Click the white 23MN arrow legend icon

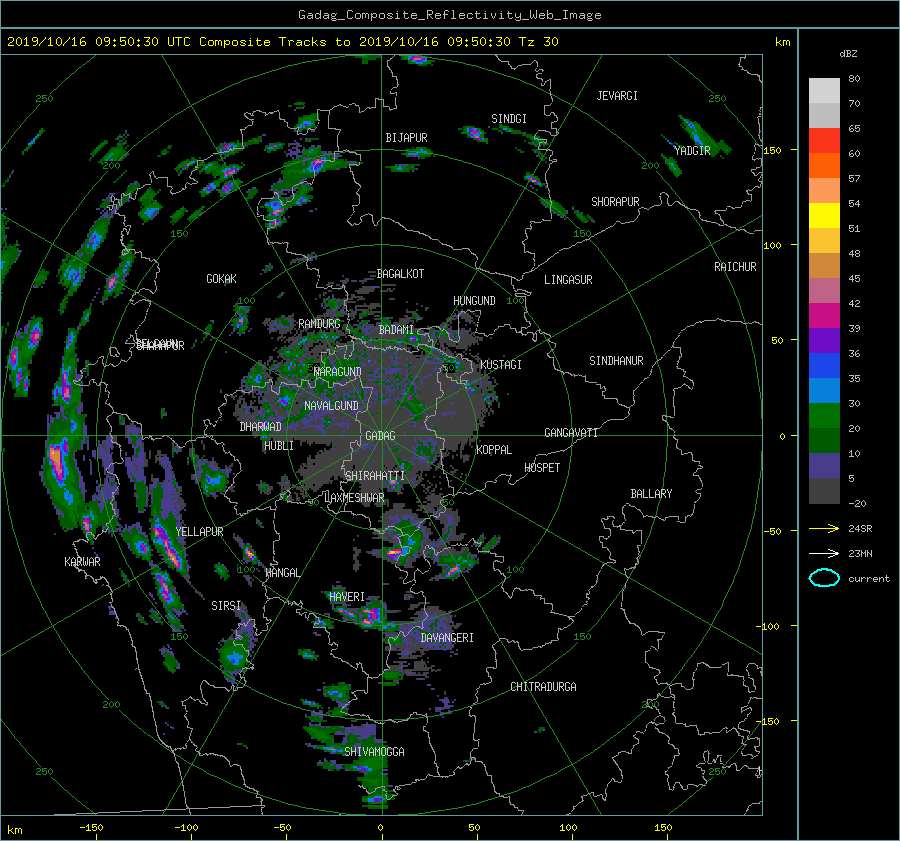824,553
